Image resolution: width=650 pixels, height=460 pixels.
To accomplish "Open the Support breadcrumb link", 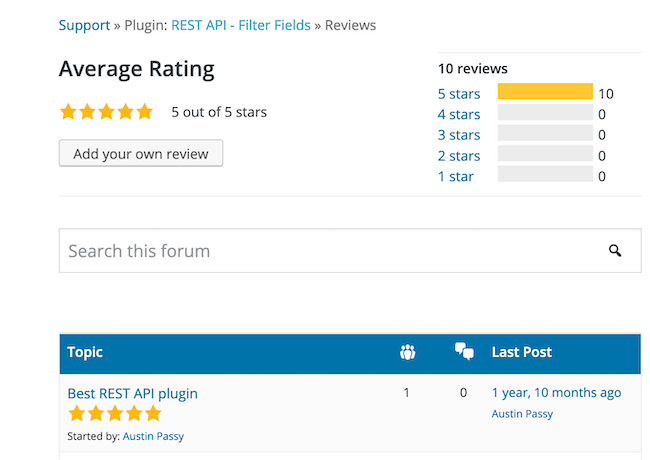I will click(x=85, y=25).
